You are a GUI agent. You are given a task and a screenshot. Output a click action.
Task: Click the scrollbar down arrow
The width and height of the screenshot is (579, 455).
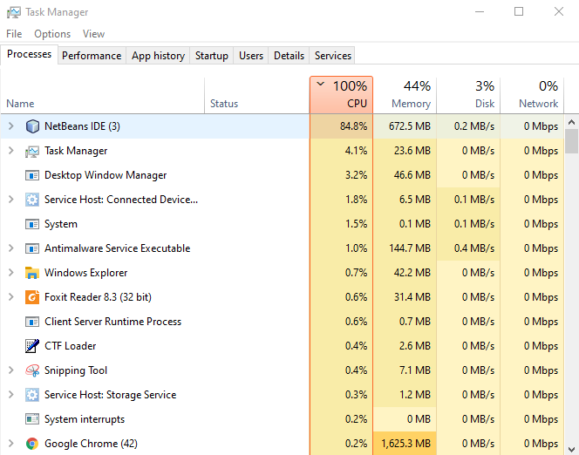pos(571,448)
